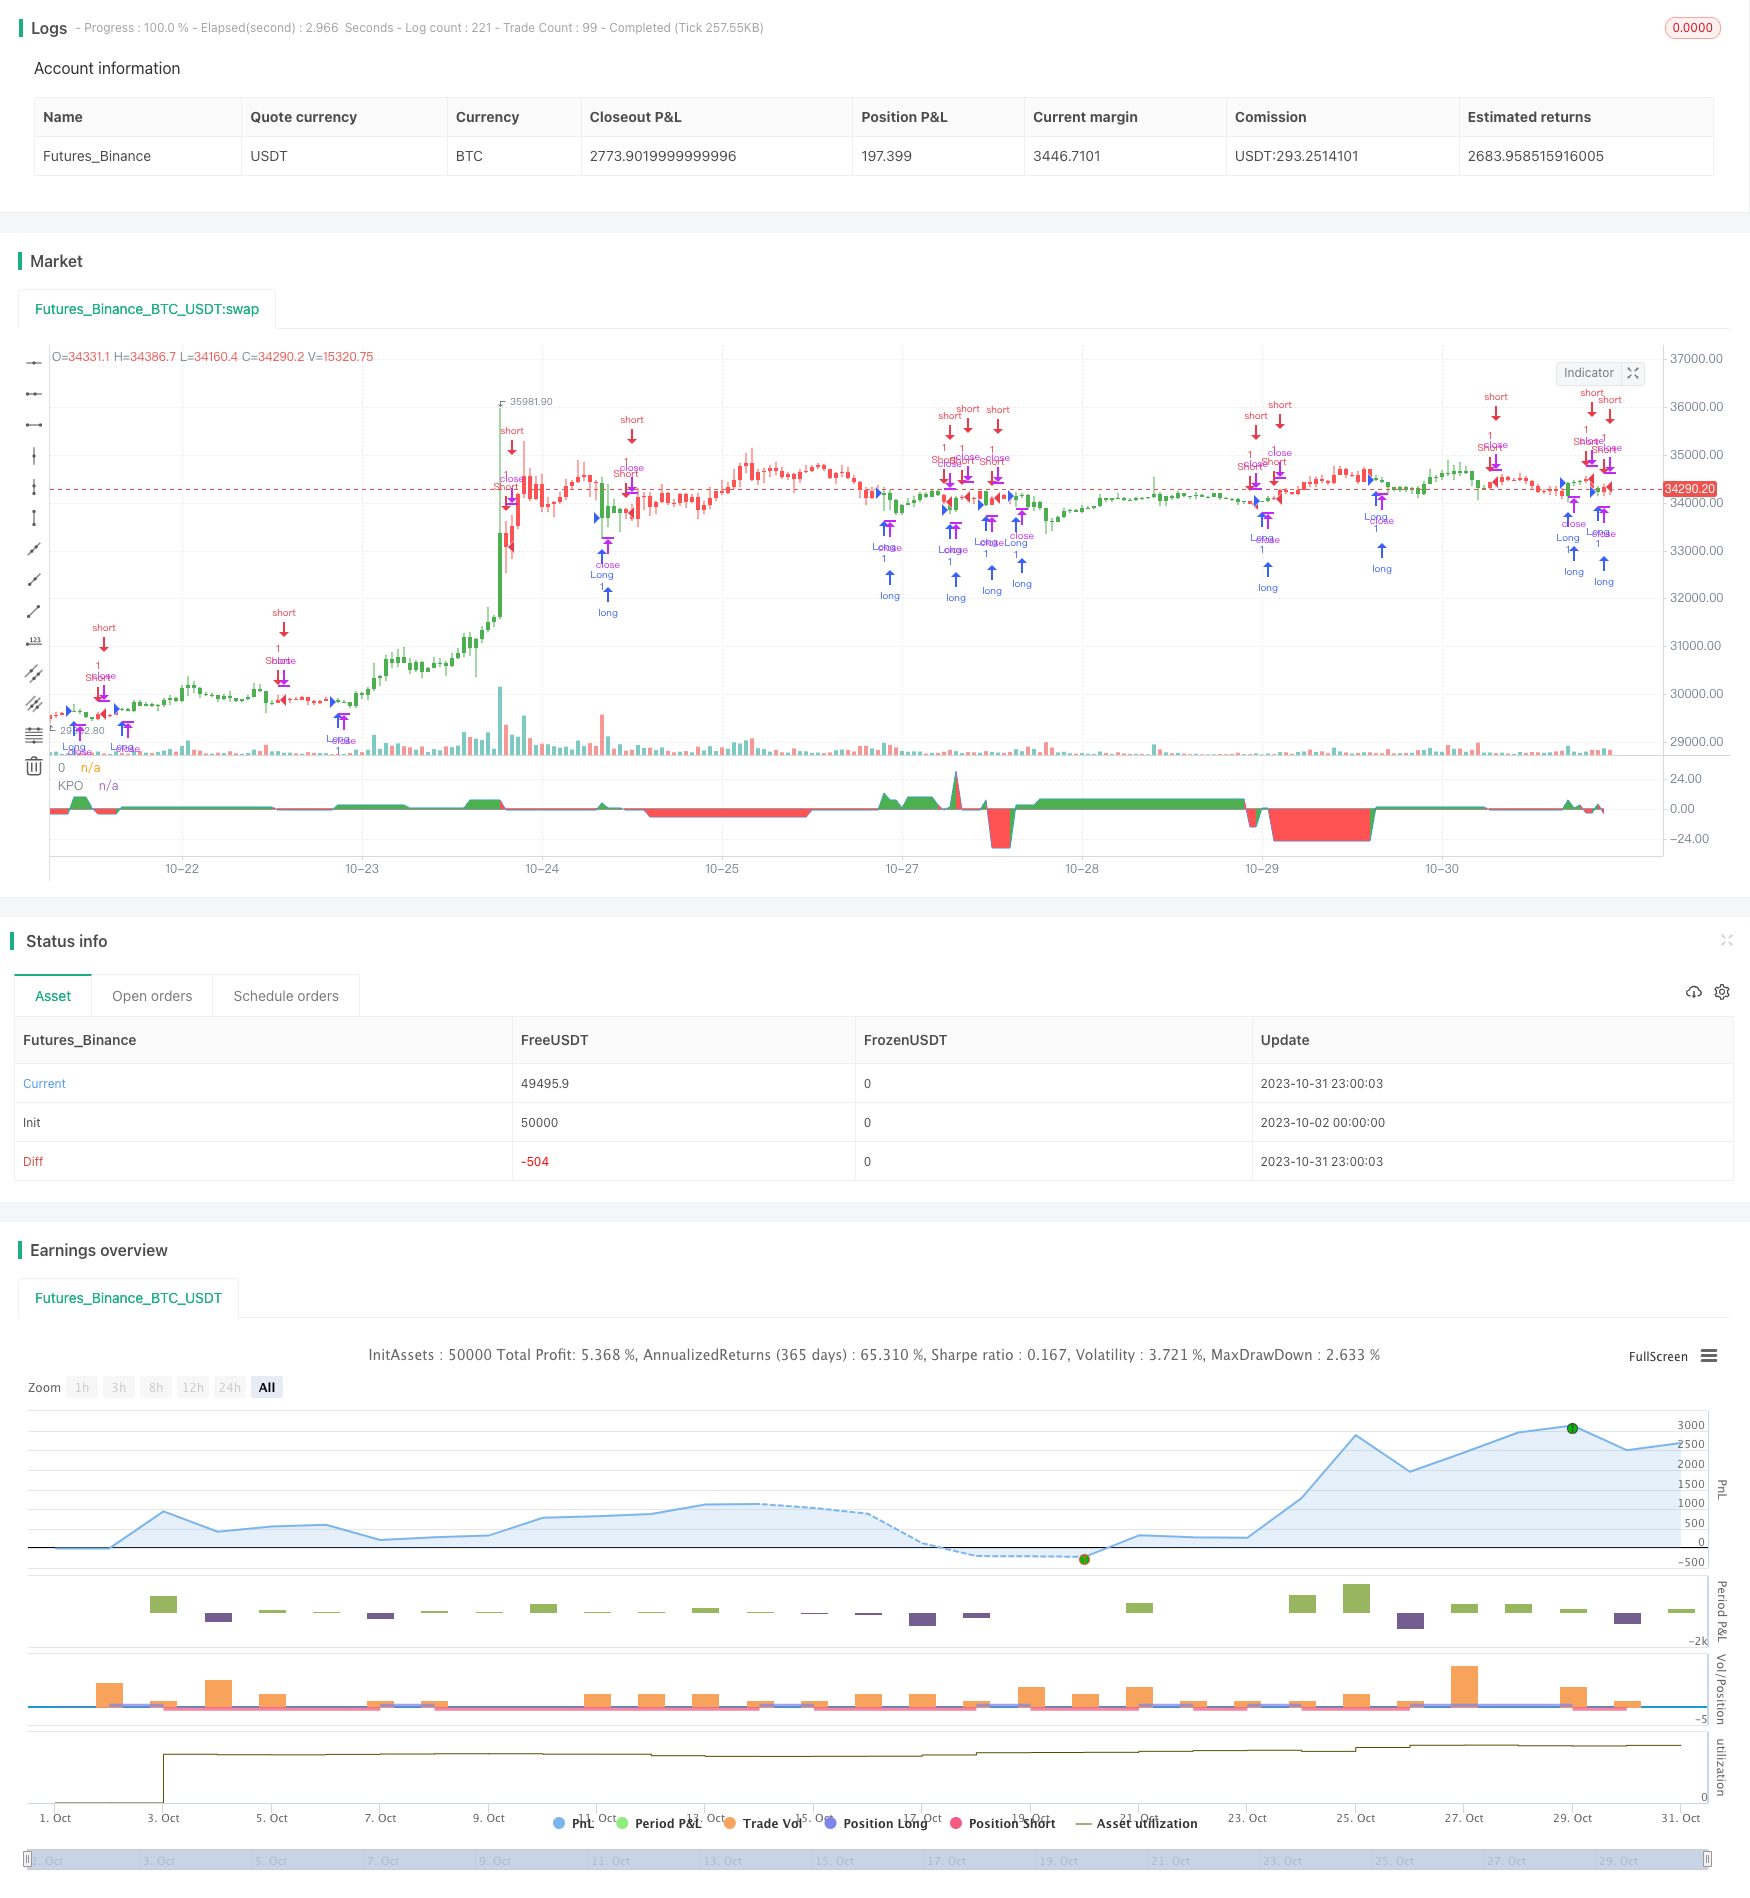Expand Status info panel with corner arrows
Image resolution: width=1750 pixels, height=1898 pixels.
click(x=1726, y=940)
